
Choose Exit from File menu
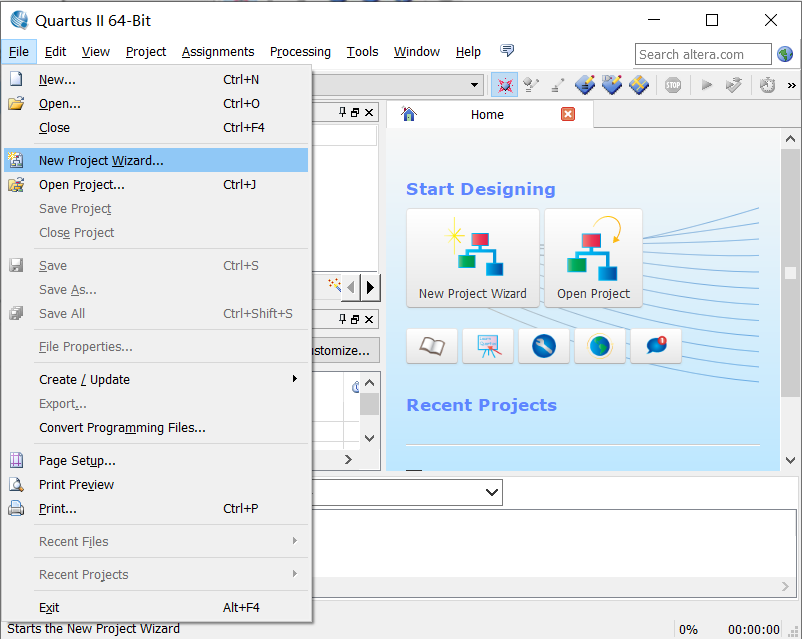[x=156, y=607]
